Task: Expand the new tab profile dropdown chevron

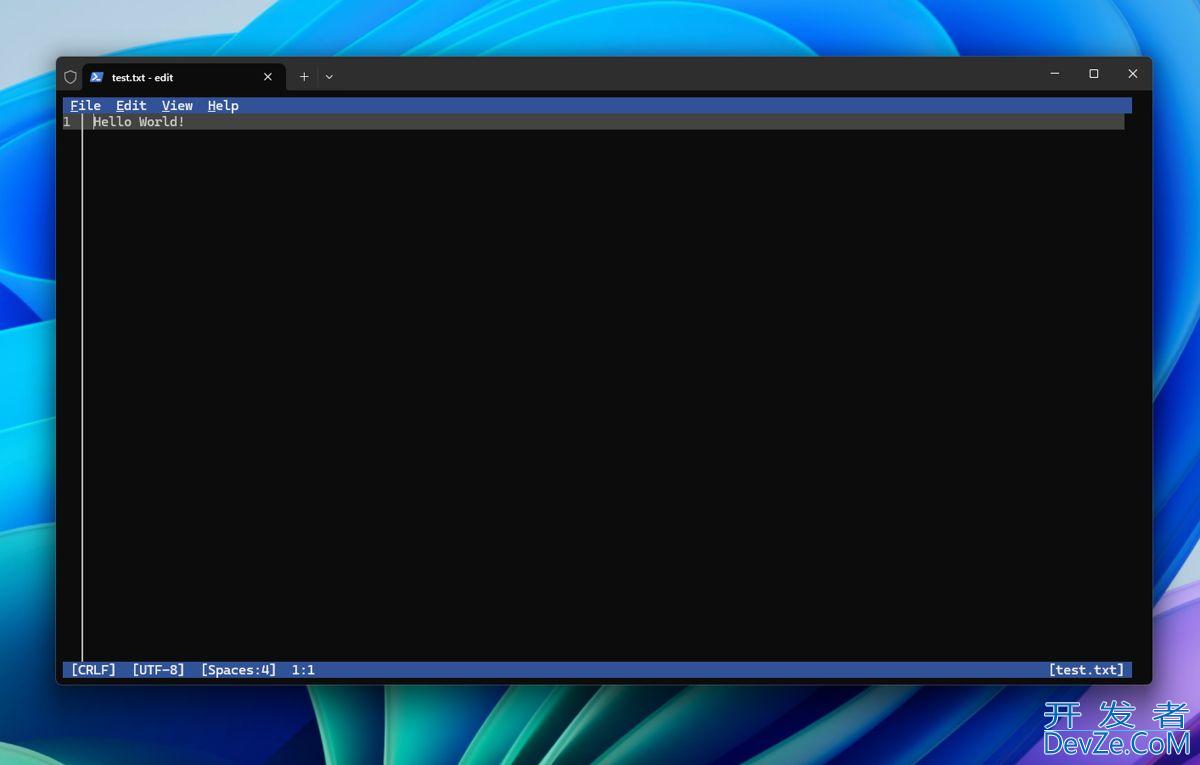Action: tap(329, 77)
